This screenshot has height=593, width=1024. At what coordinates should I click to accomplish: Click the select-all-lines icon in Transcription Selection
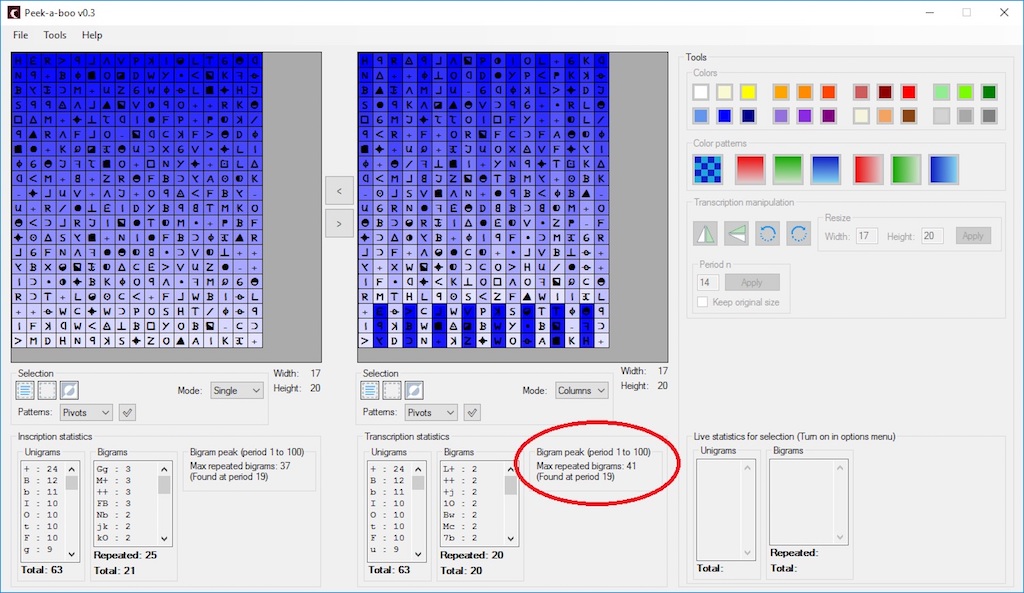pos(370,391)
